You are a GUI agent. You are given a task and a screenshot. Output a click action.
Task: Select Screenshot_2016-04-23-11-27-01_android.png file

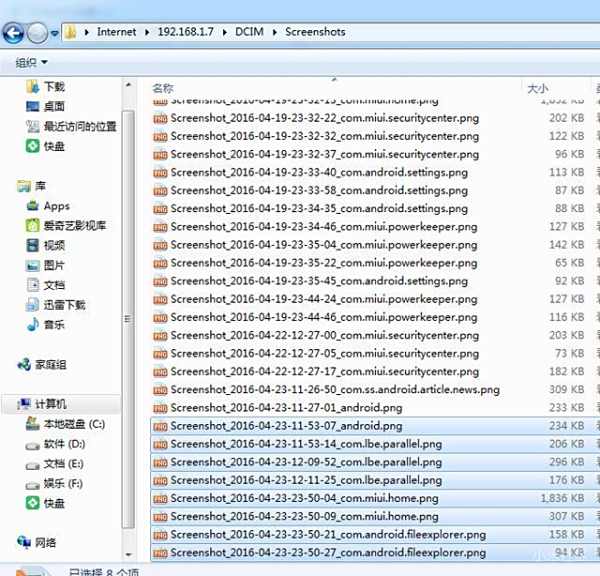tap(286, 407)
